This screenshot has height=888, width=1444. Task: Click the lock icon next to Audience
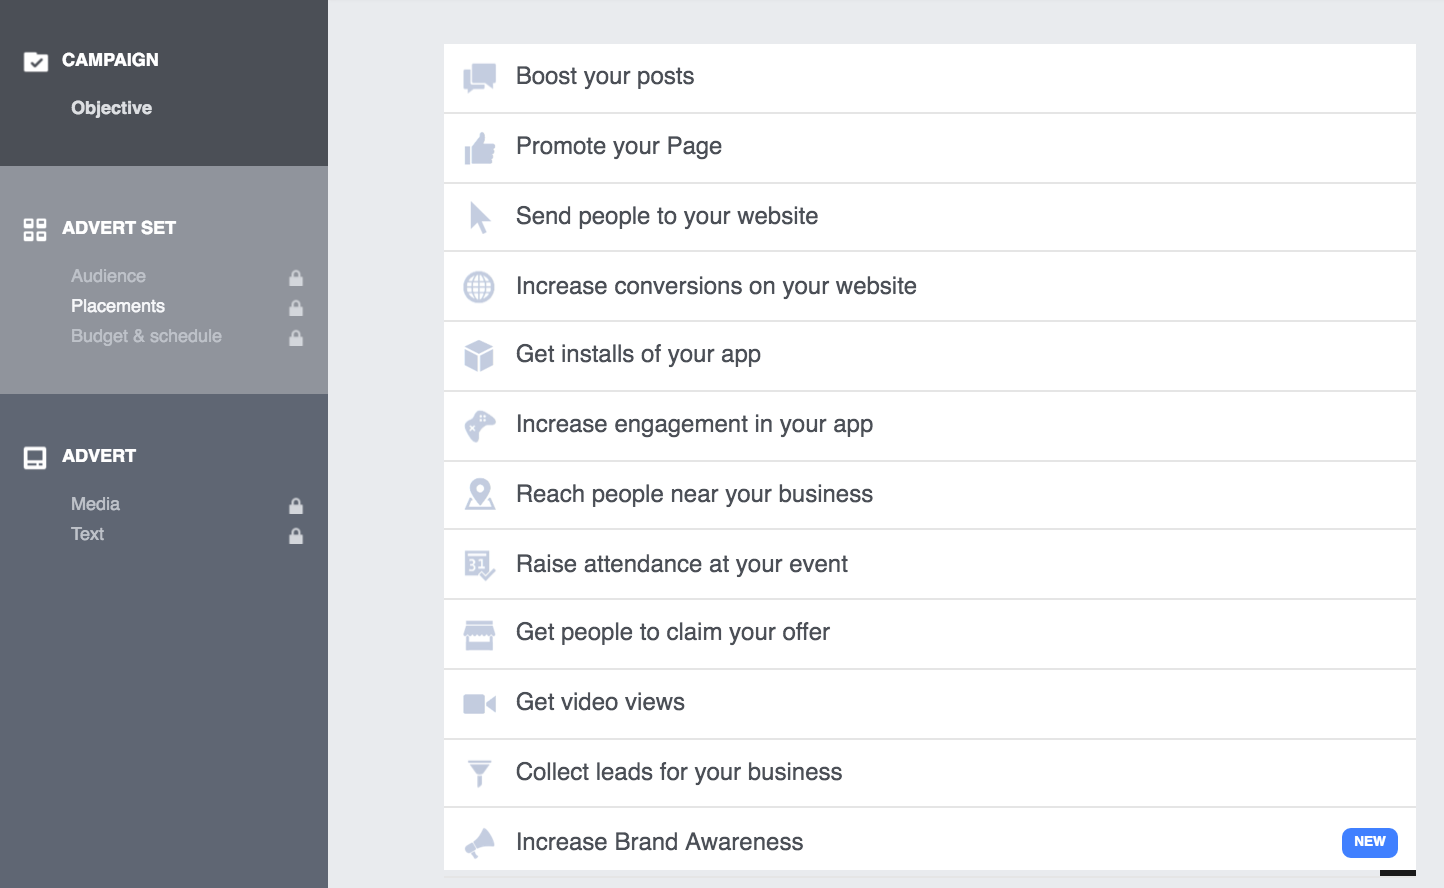click(x=296, y=277)
